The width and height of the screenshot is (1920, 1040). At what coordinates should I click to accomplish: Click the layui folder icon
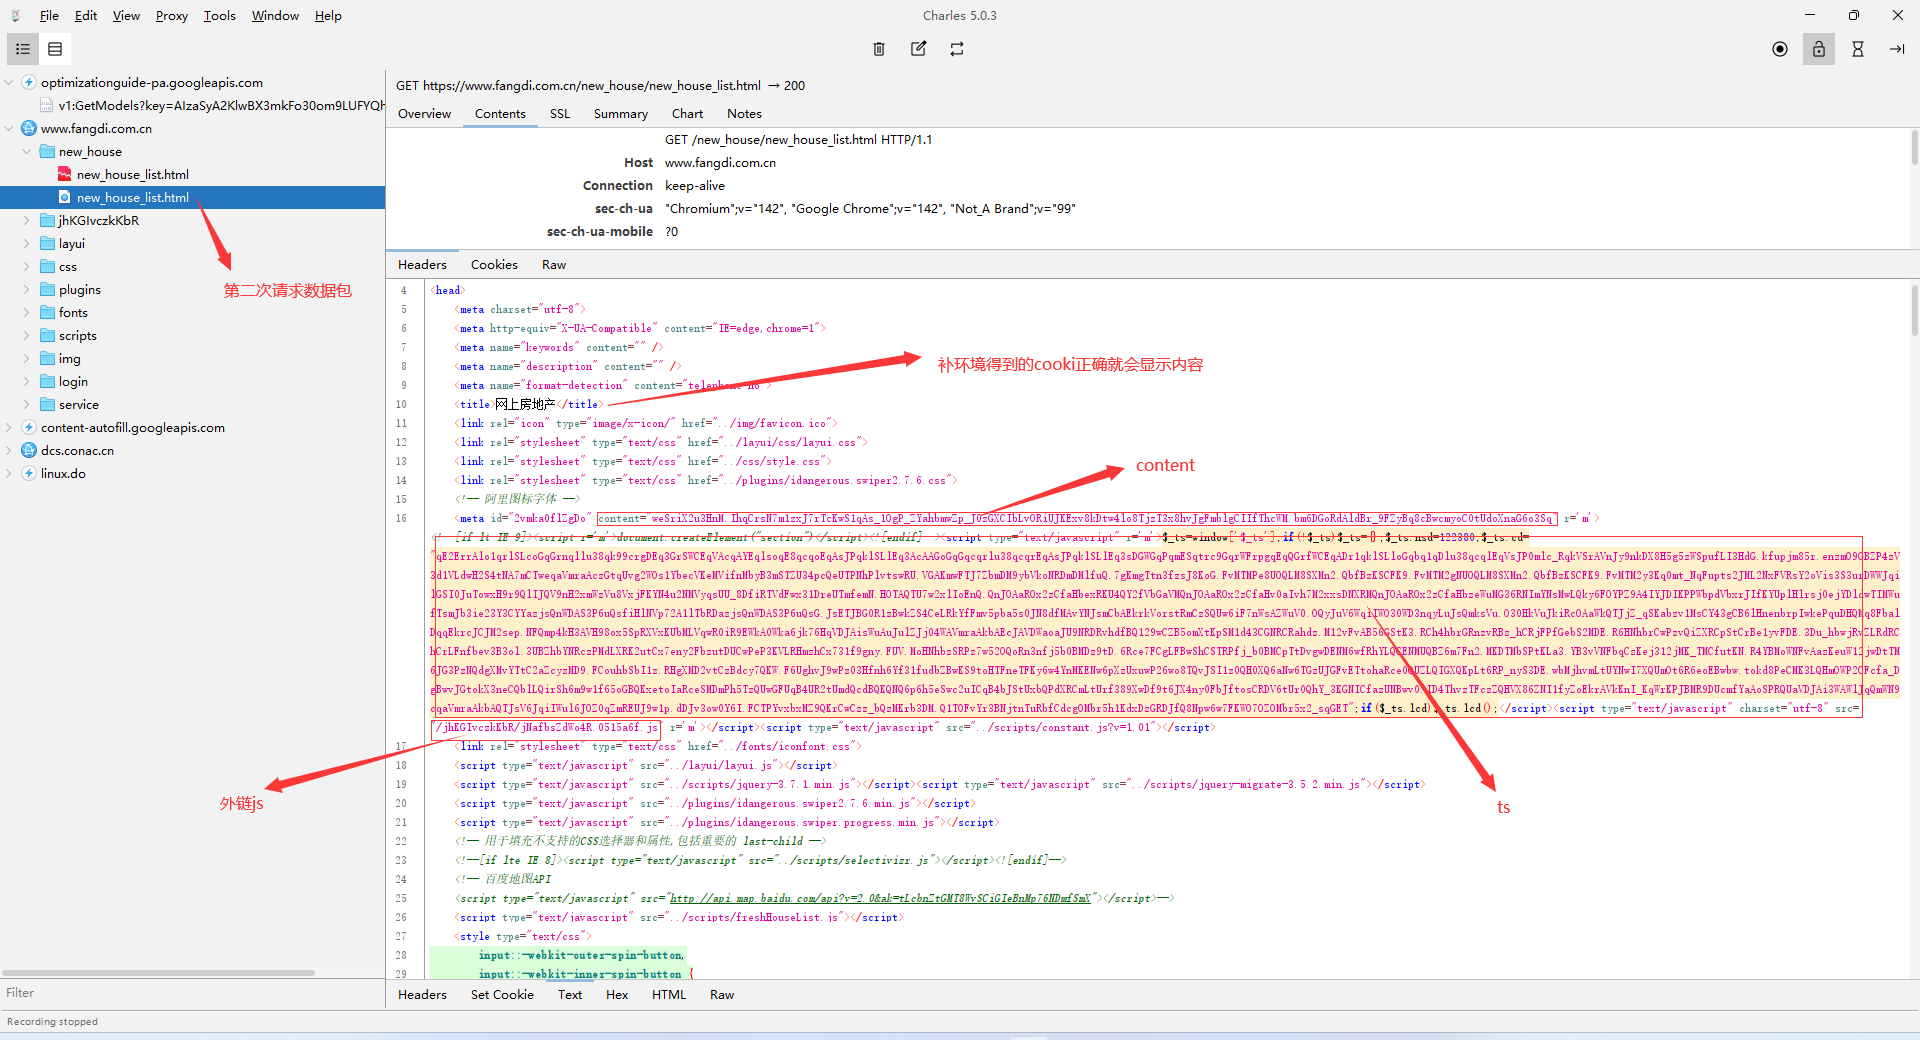click(x=47, y=243)
